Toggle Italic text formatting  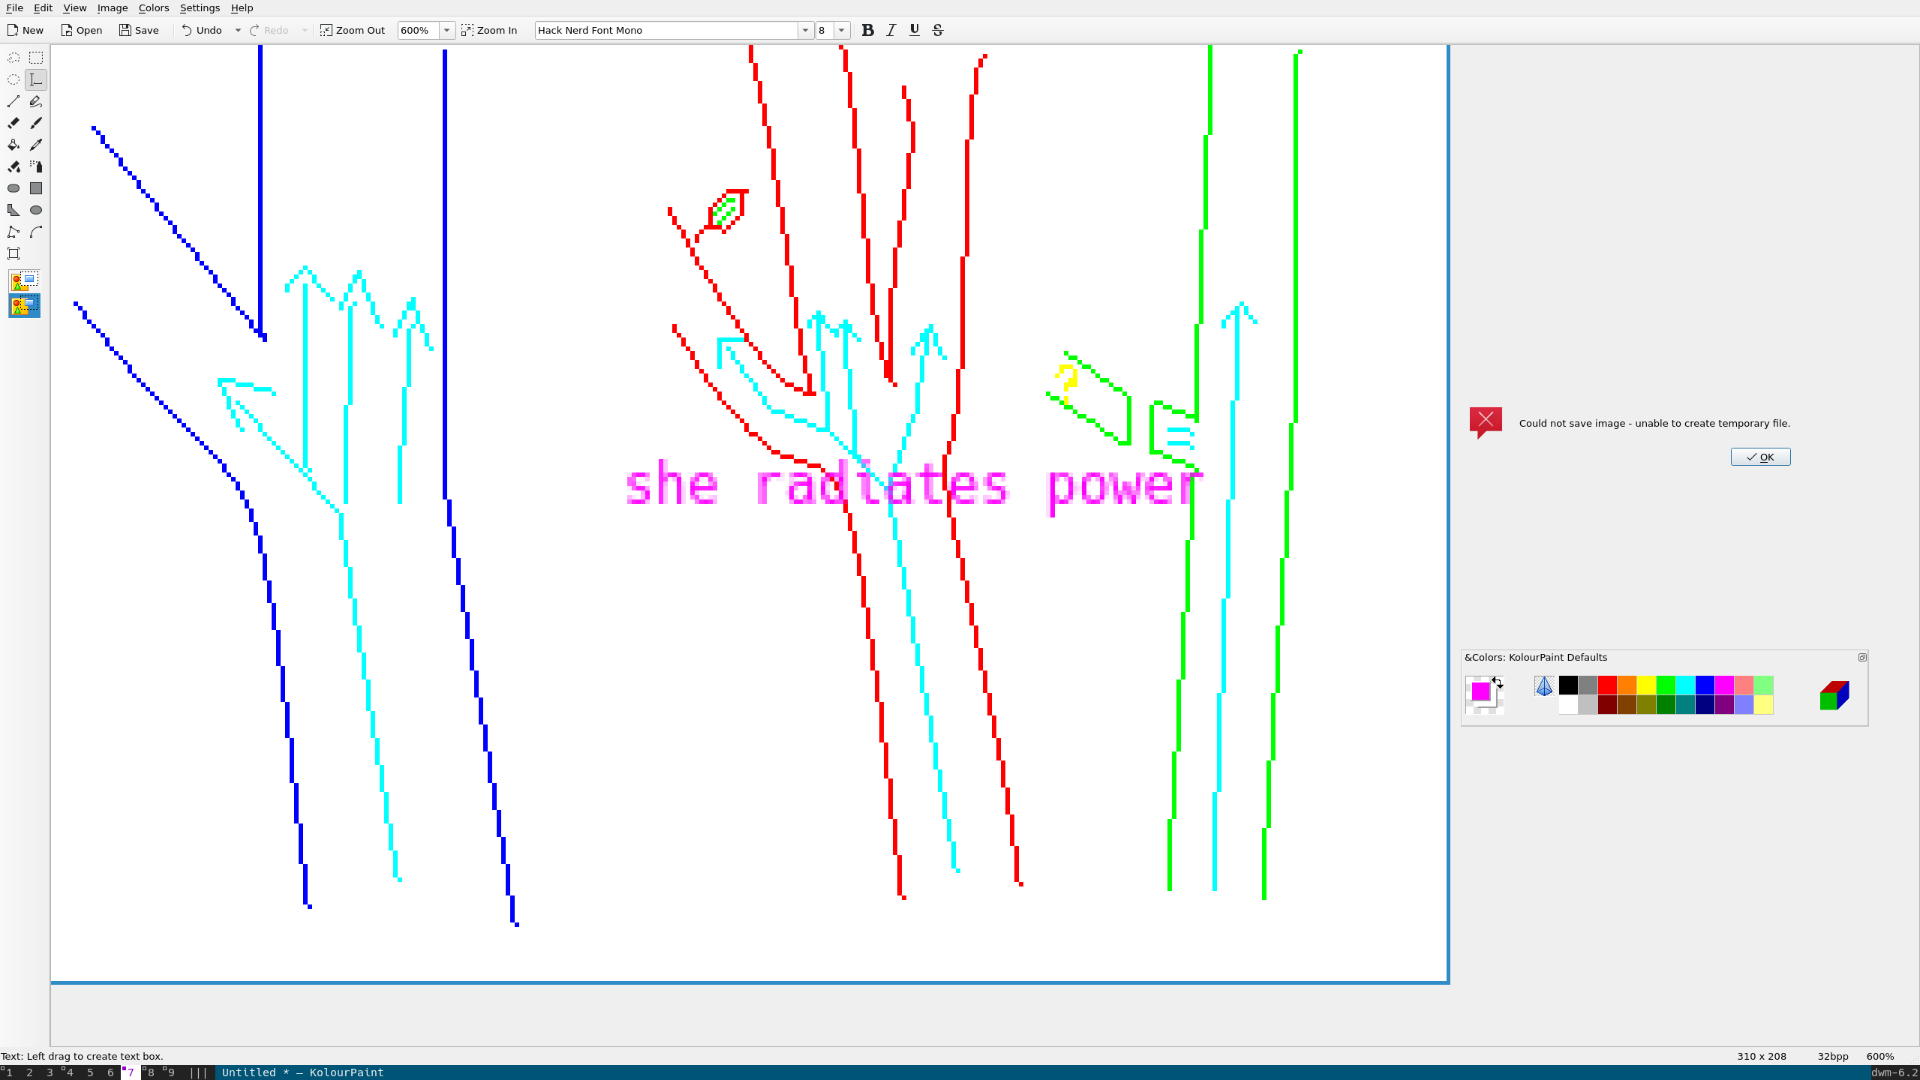pos(891,30)
